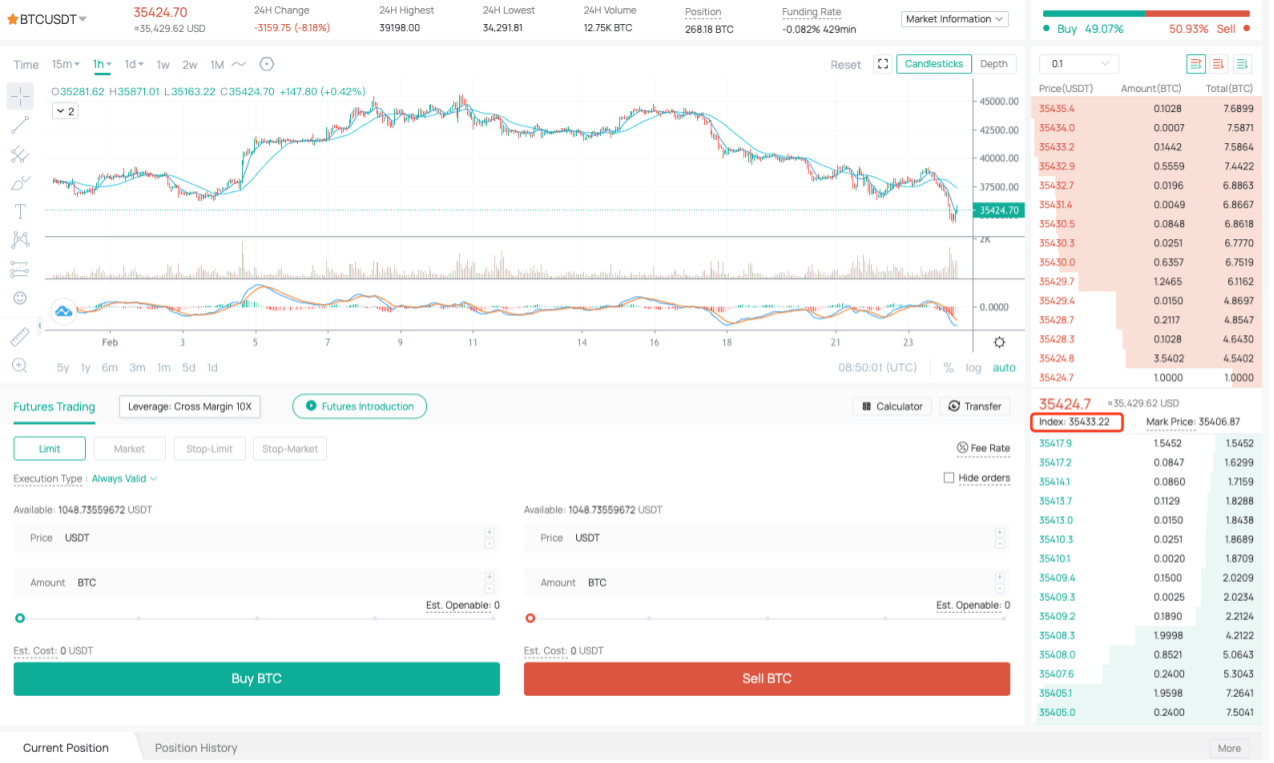Open the Position History tab
The height and width of the screenshot is (763, 1274).
pos(196,748)
